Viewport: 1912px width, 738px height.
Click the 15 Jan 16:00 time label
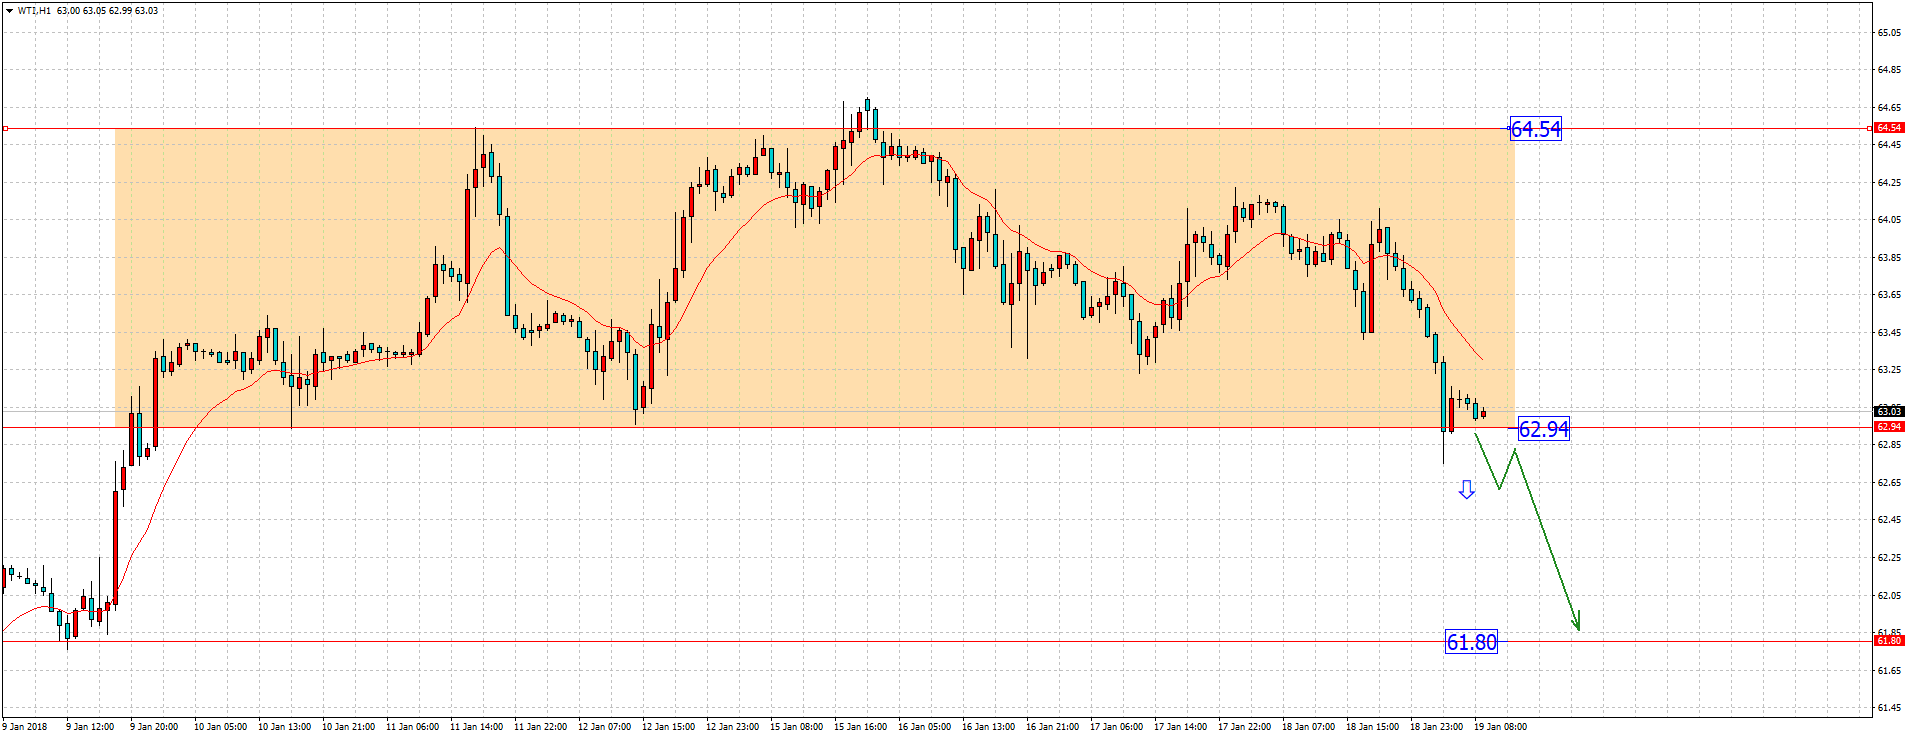pos(860,727)
